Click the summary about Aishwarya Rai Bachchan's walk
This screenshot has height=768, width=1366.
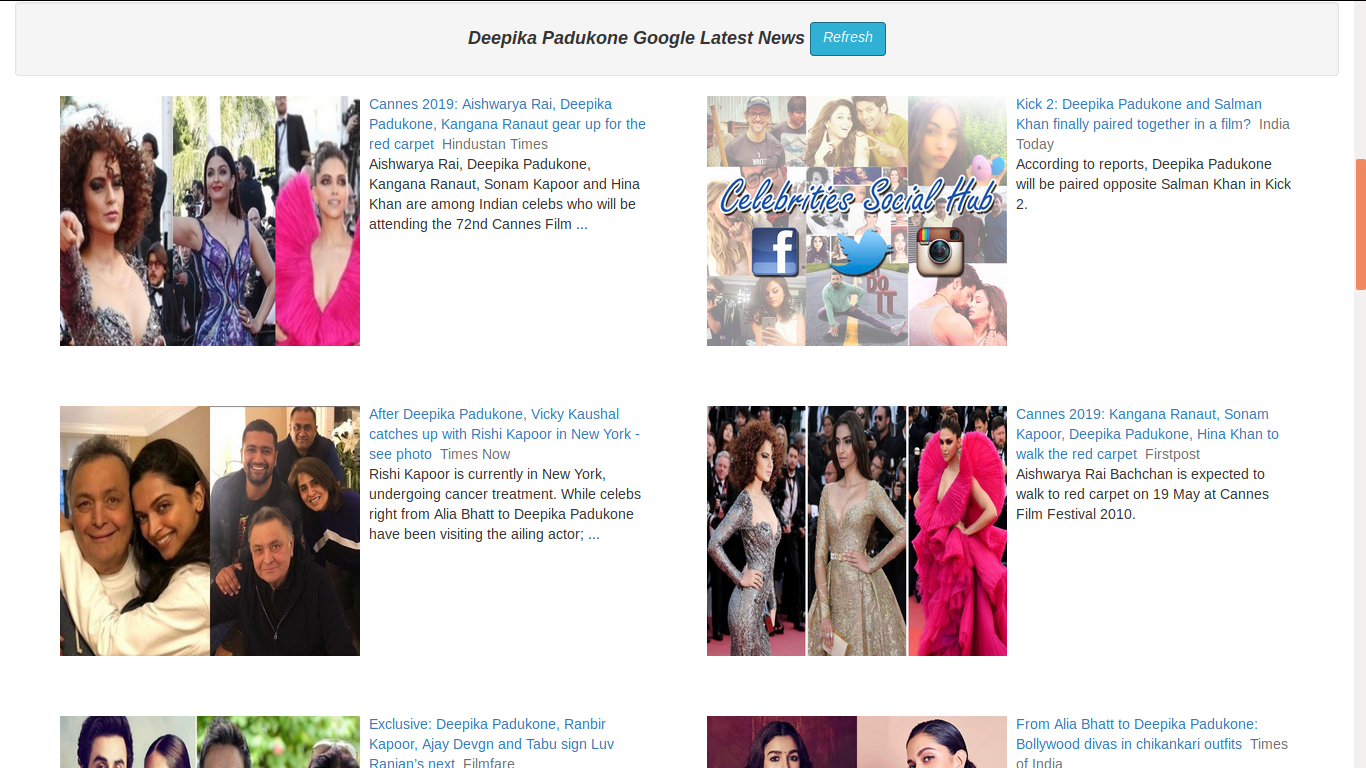coord(1142,494)
